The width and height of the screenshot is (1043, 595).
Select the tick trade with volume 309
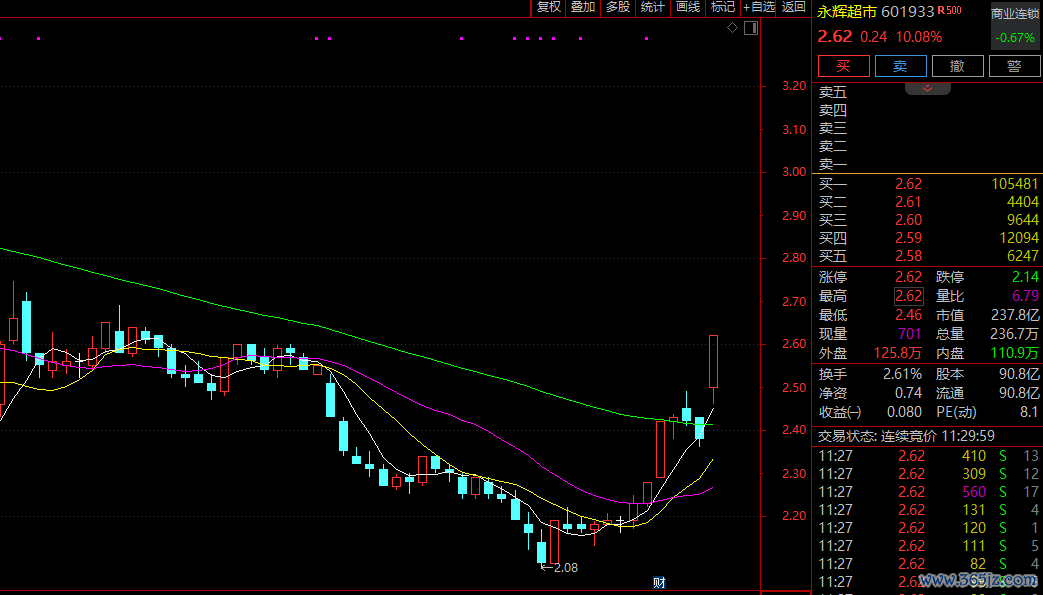[974, 474]
